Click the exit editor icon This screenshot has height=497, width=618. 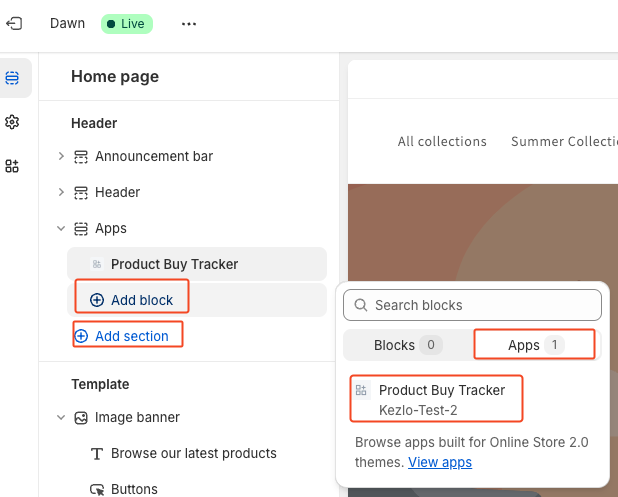(14, 23)
